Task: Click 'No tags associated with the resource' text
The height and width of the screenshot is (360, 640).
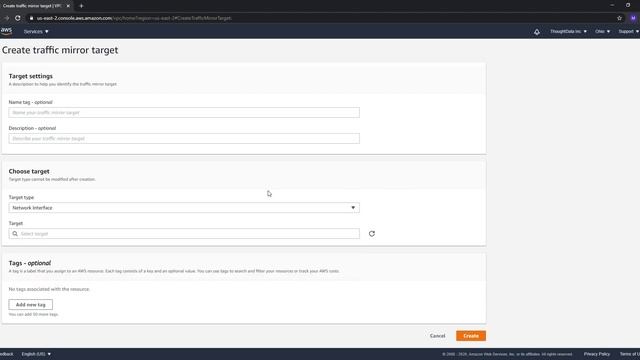Action: coord(49,289)
